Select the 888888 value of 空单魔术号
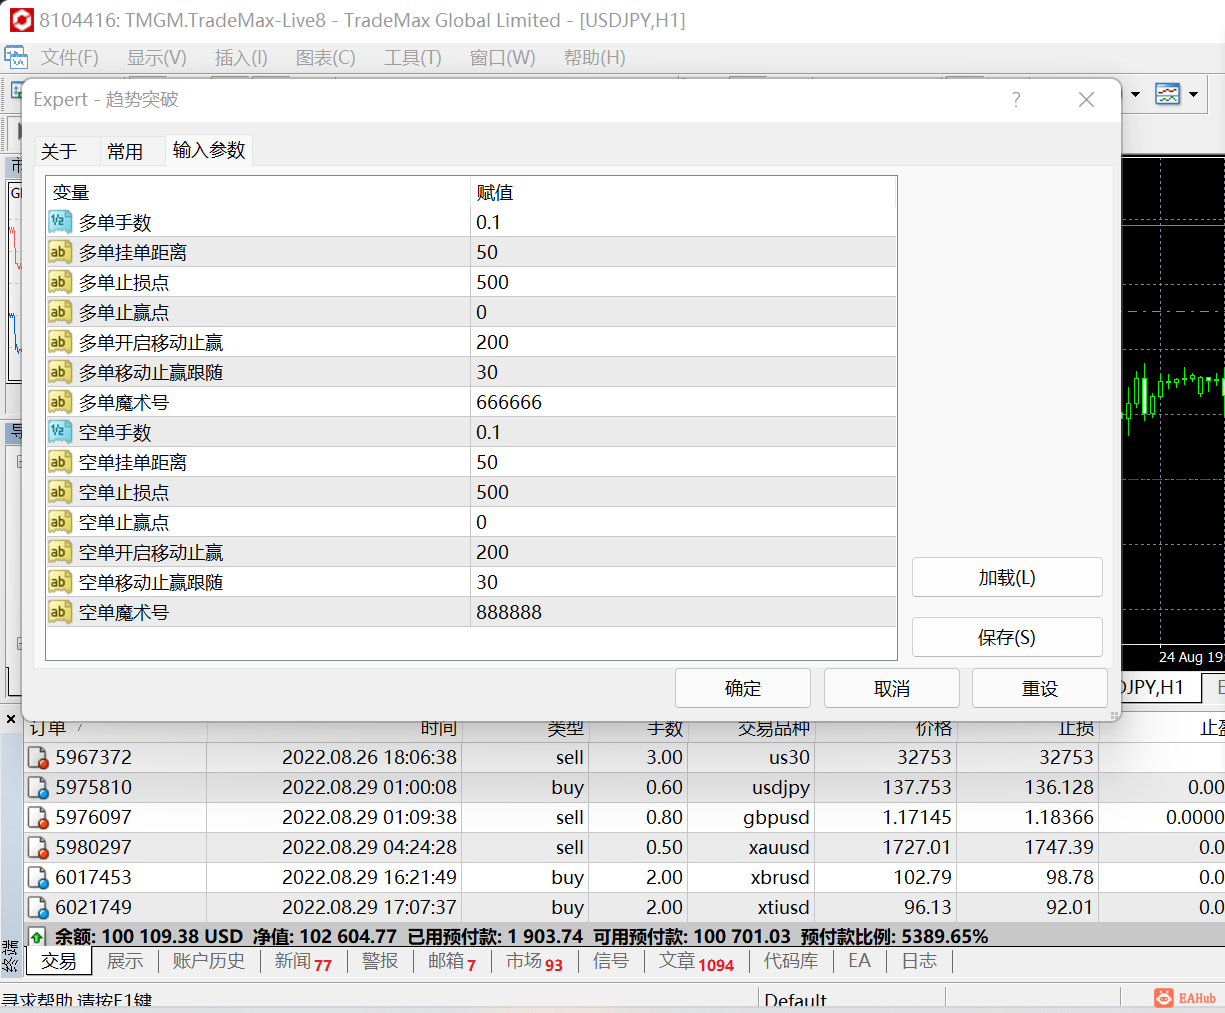 pos(509,612)
